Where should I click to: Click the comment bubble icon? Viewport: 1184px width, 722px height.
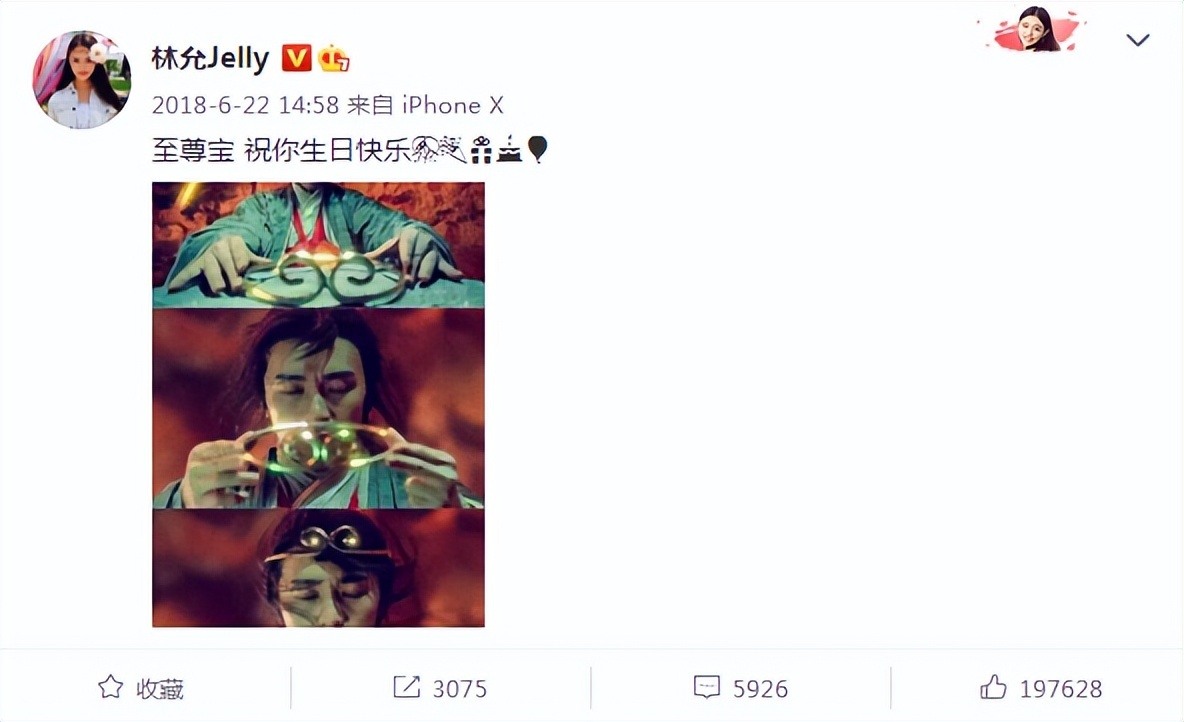click(707, 687)
